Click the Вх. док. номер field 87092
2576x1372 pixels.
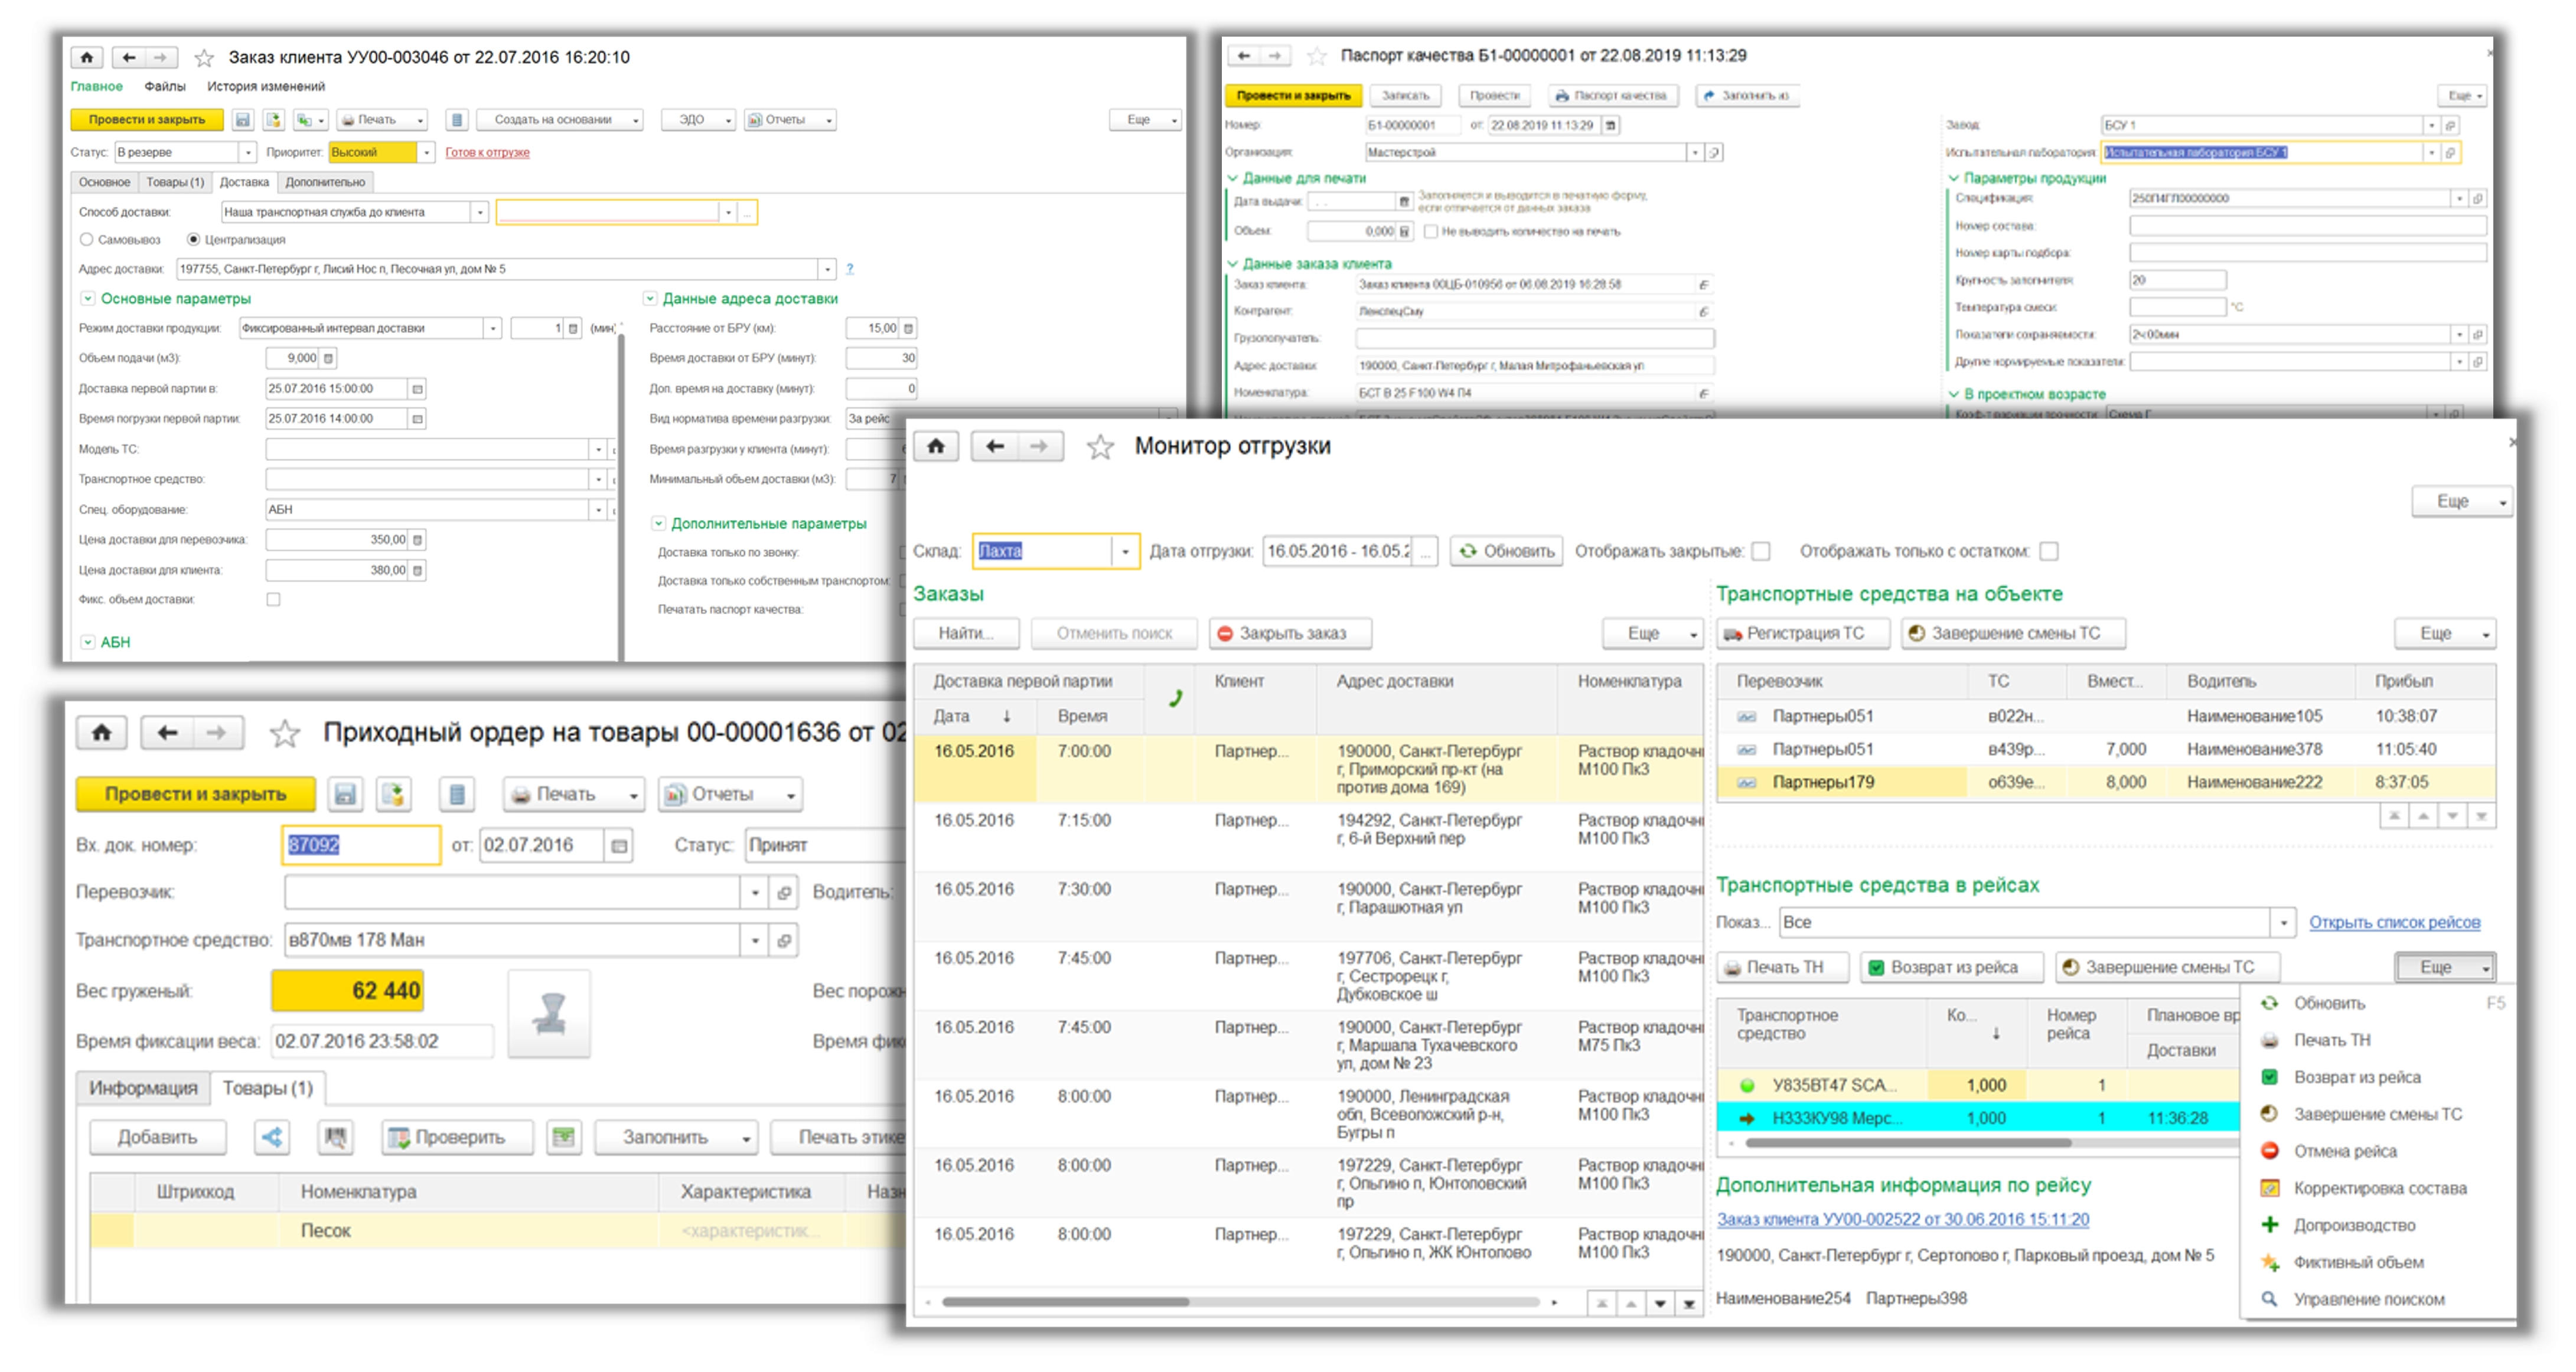tap(360, 846)
